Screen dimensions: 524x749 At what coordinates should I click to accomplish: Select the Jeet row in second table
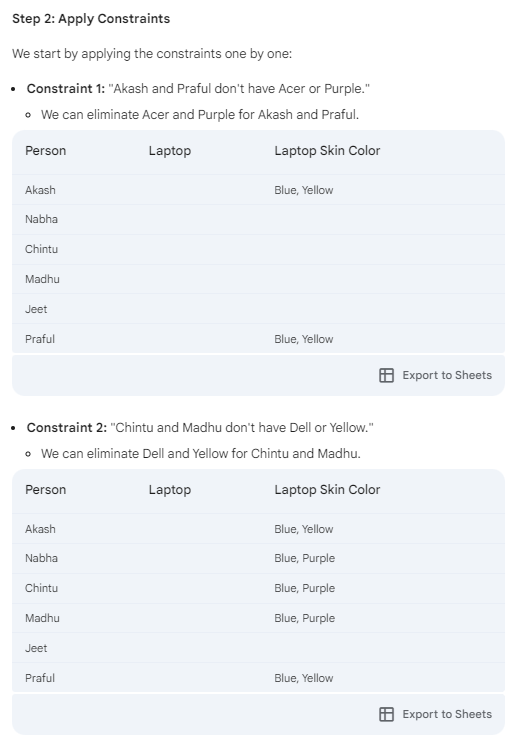(x=258, y=648)
